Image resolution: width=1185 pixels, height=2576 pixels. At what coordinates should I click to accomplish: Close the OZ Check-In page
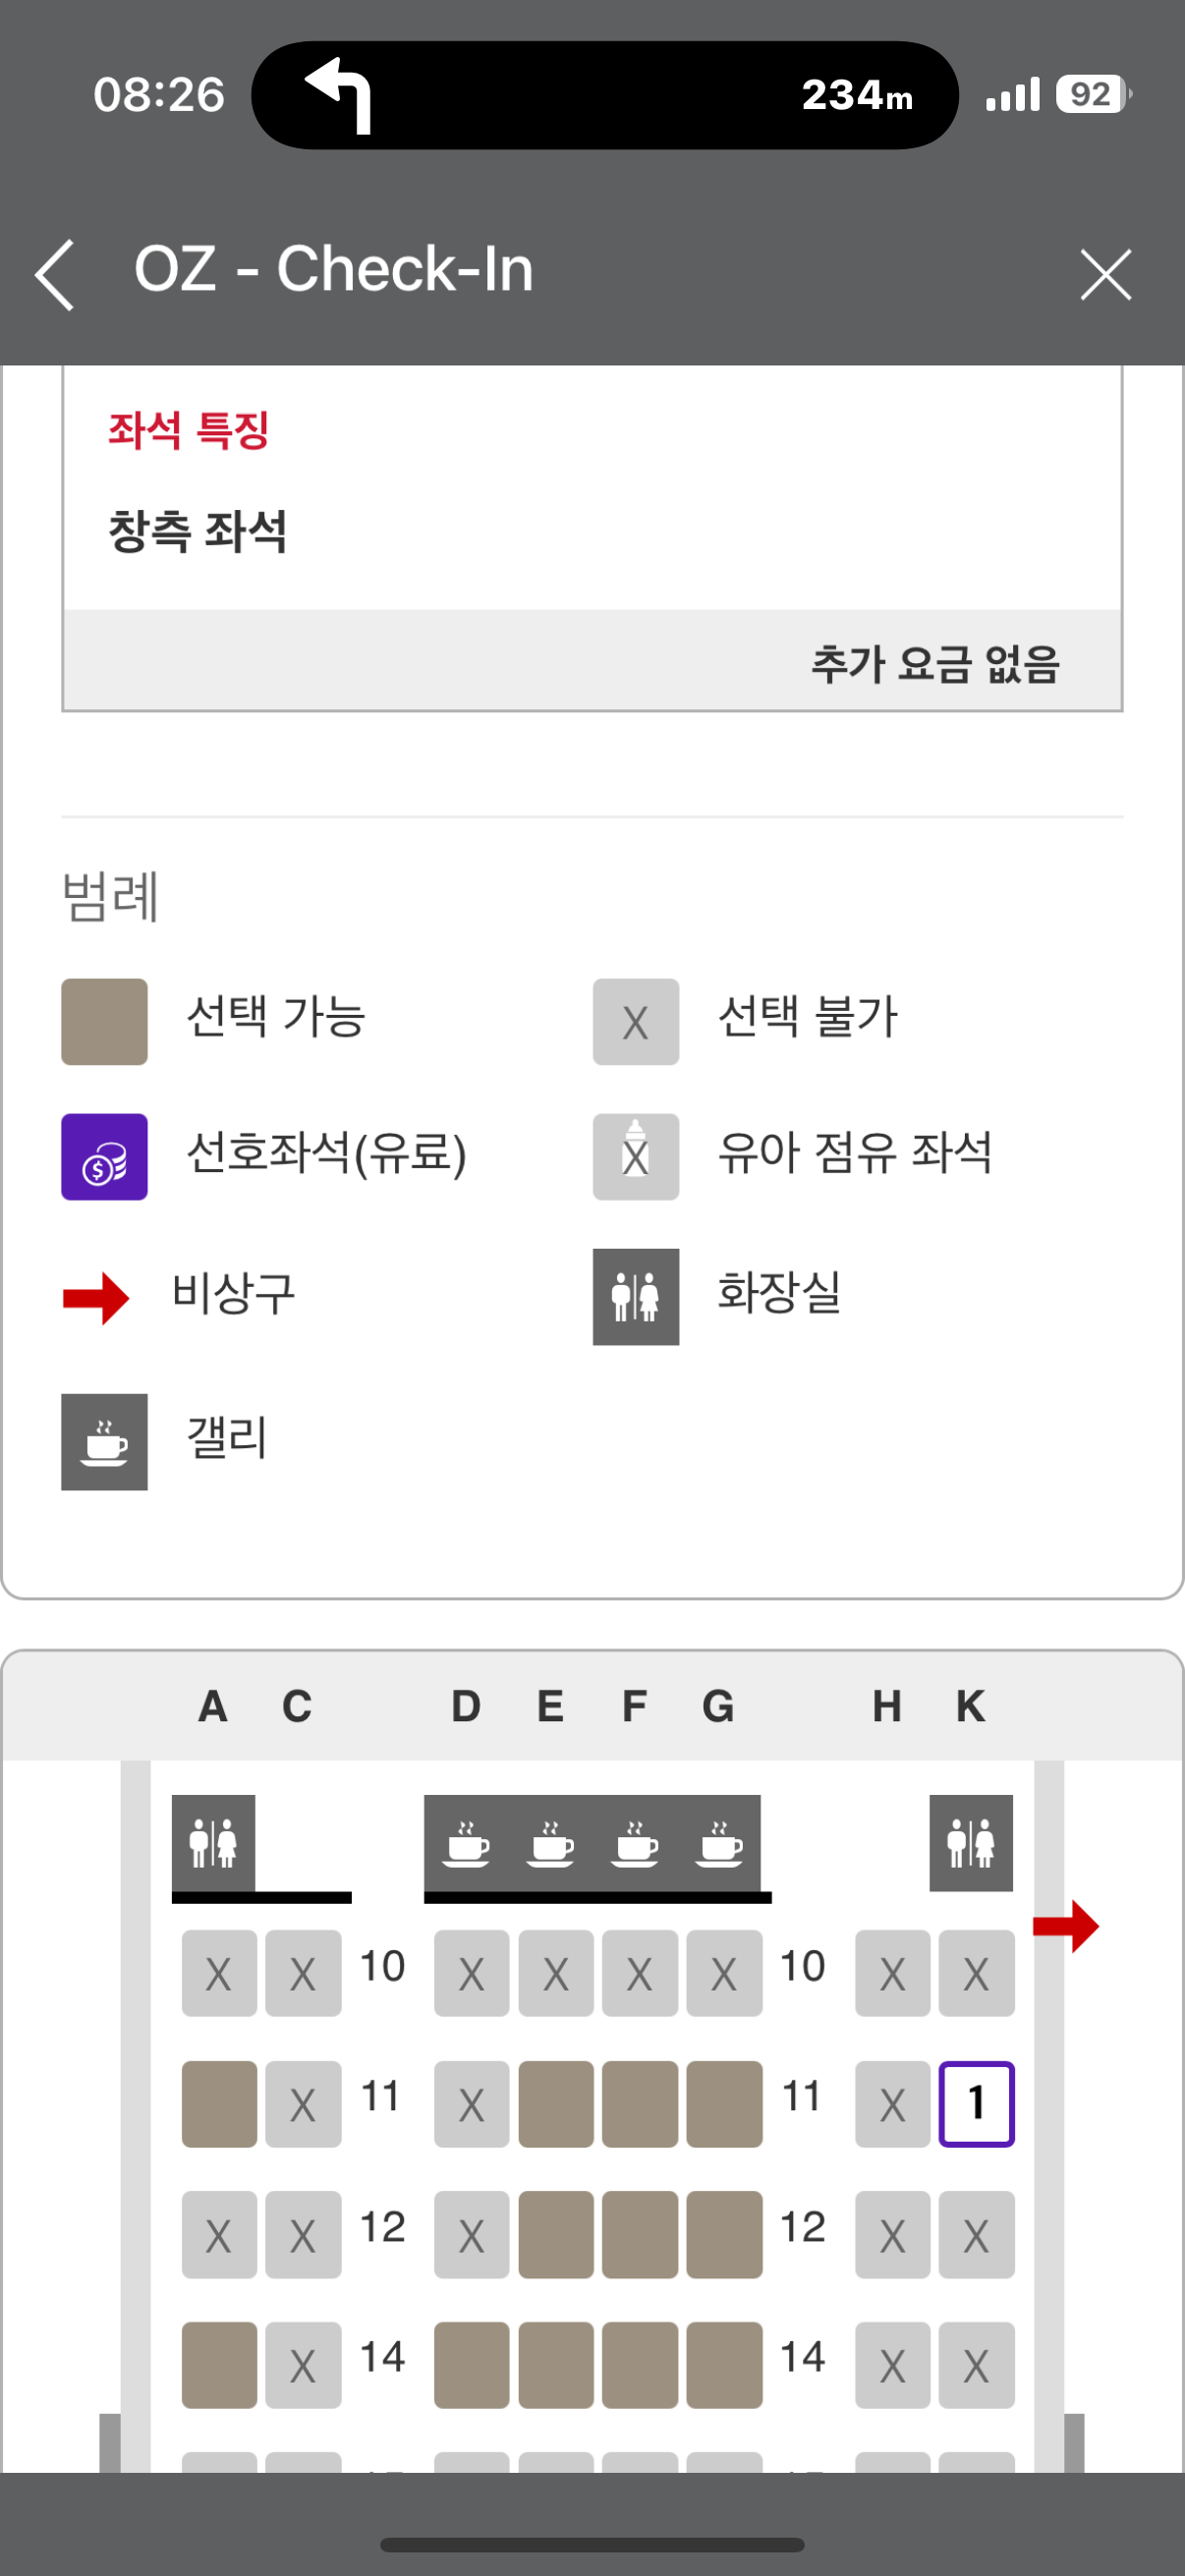click(1105, 274)
